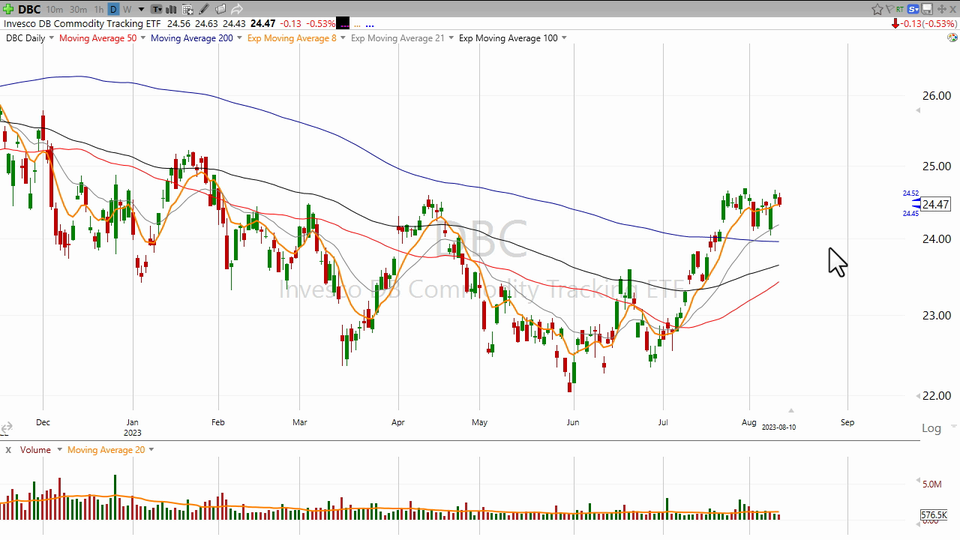This screenshot has width=960, height=540.
Task: Open the chart template (T) menu
Action: click(x=157, y=9)
